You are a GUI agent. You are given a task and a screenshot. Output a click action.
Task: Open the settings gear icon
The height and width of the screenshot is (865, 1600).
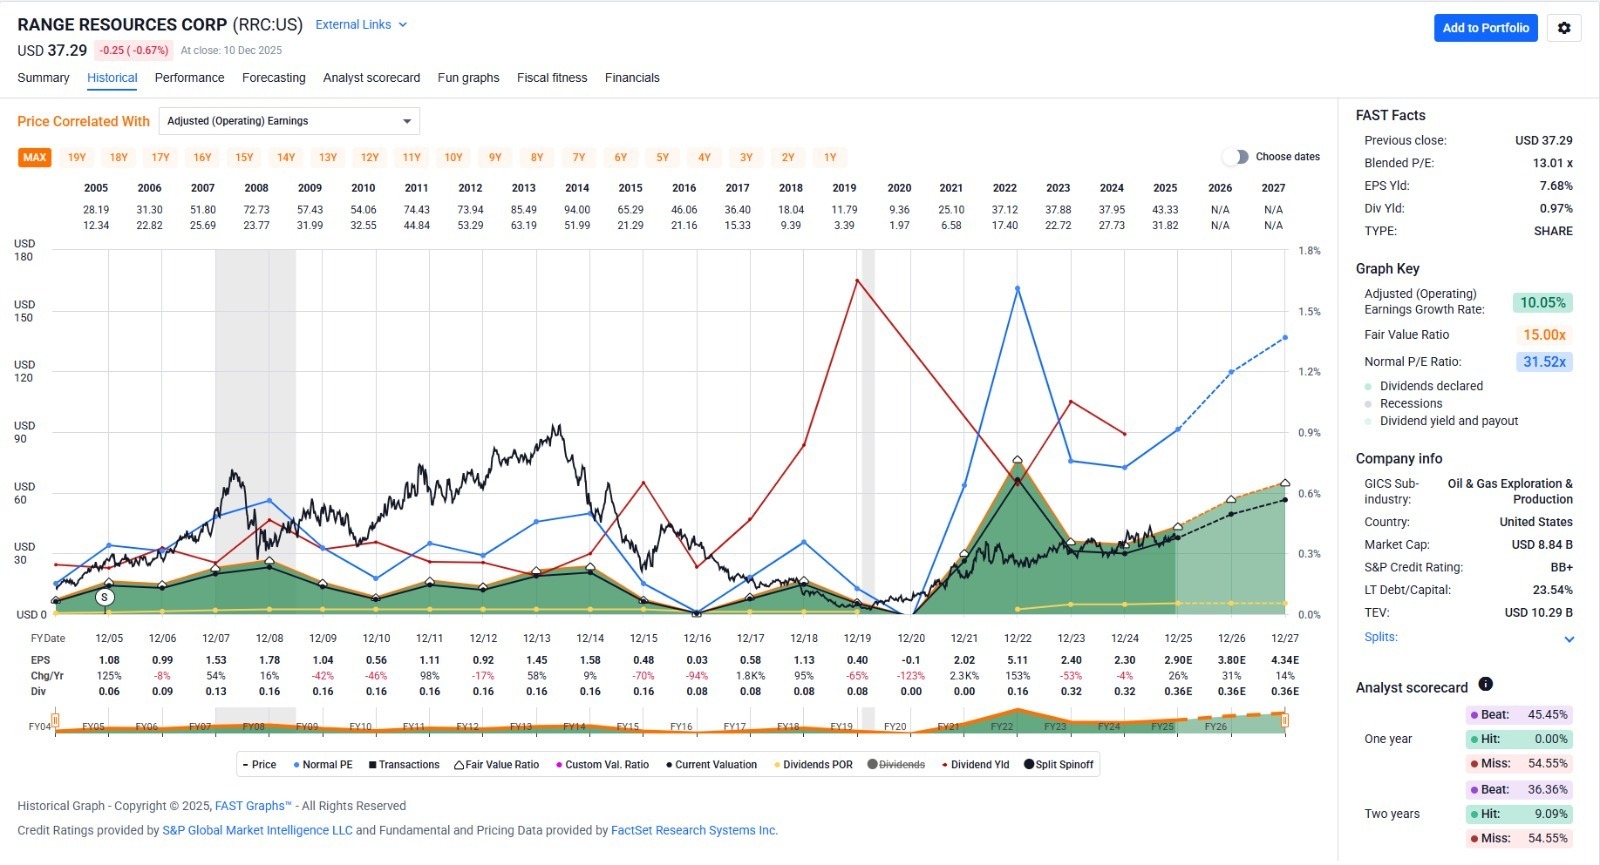coord(1564,28)
